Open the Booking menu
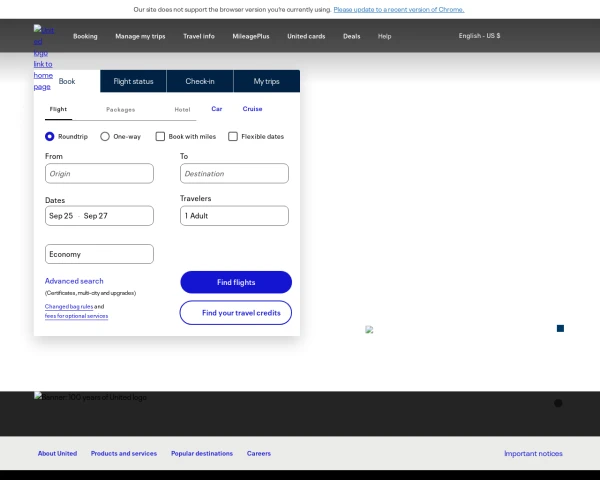The image size is (600, 480). (x=85, y=36)
